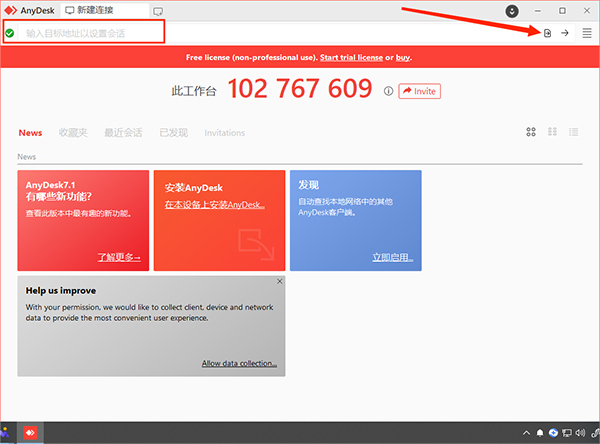Click the Start trial license link
This screenshot has height=444, width=600.
pyautogui.click(x=351, y=57)
